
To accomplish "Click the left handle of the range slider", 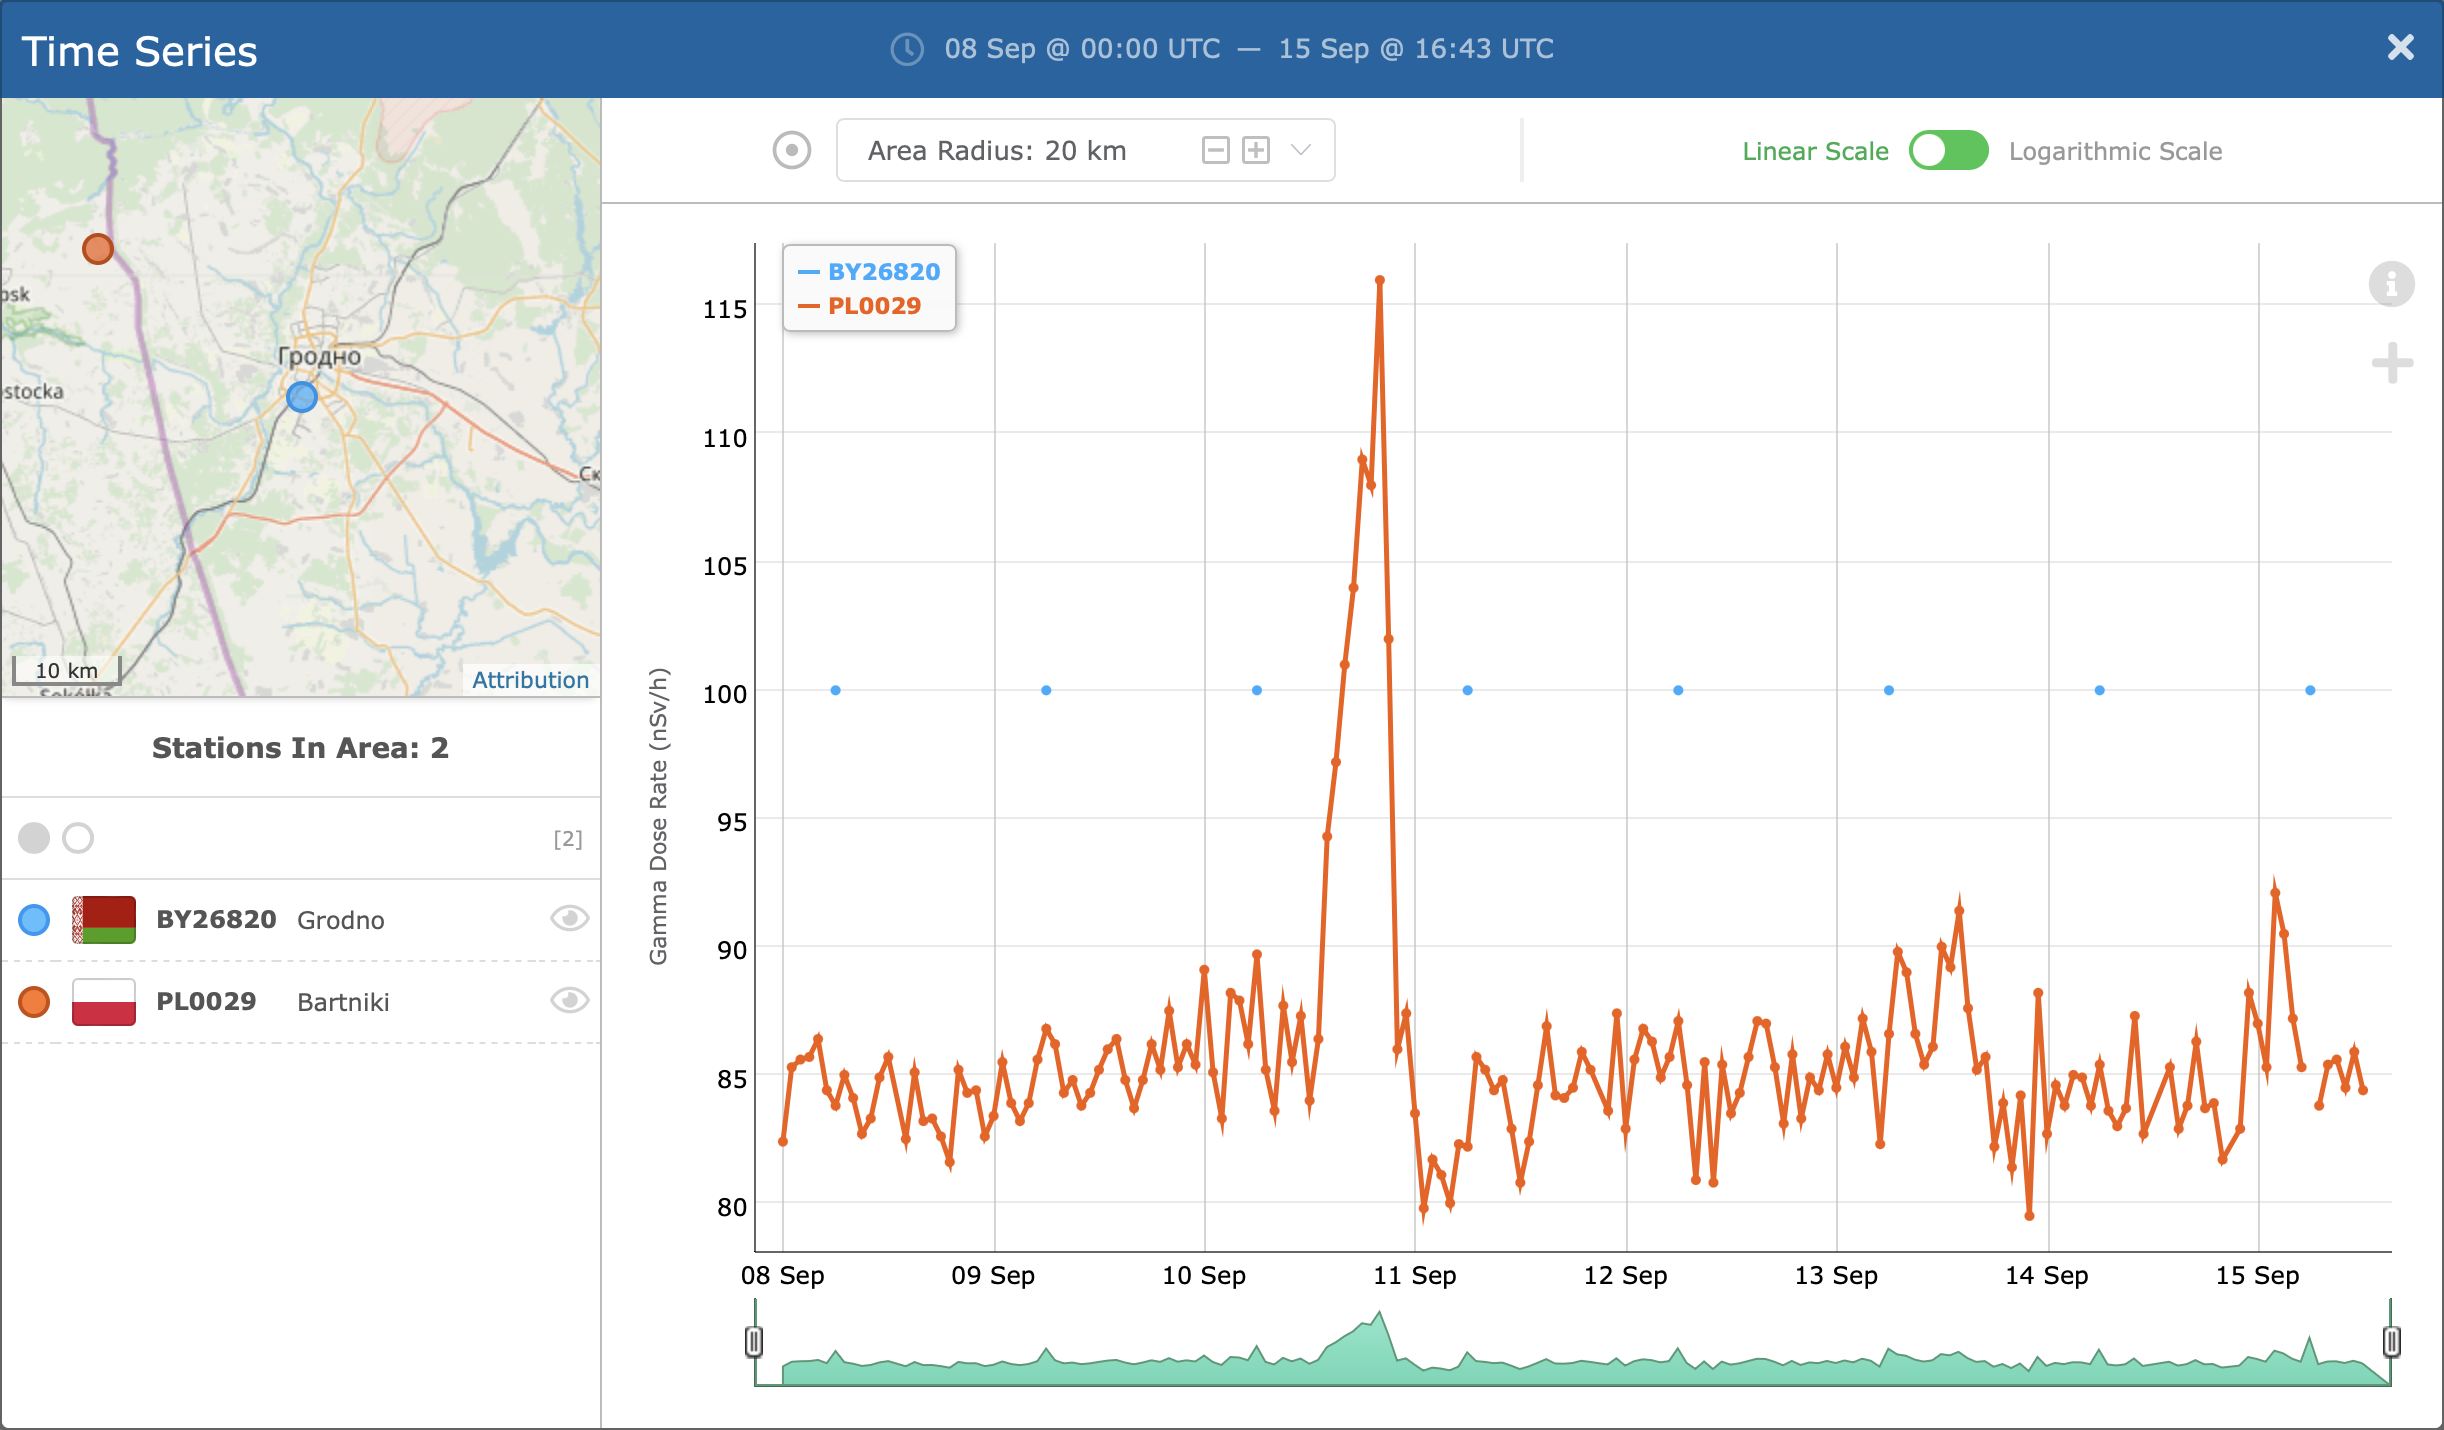I will pyautogui.click(x=754, y=1341).
